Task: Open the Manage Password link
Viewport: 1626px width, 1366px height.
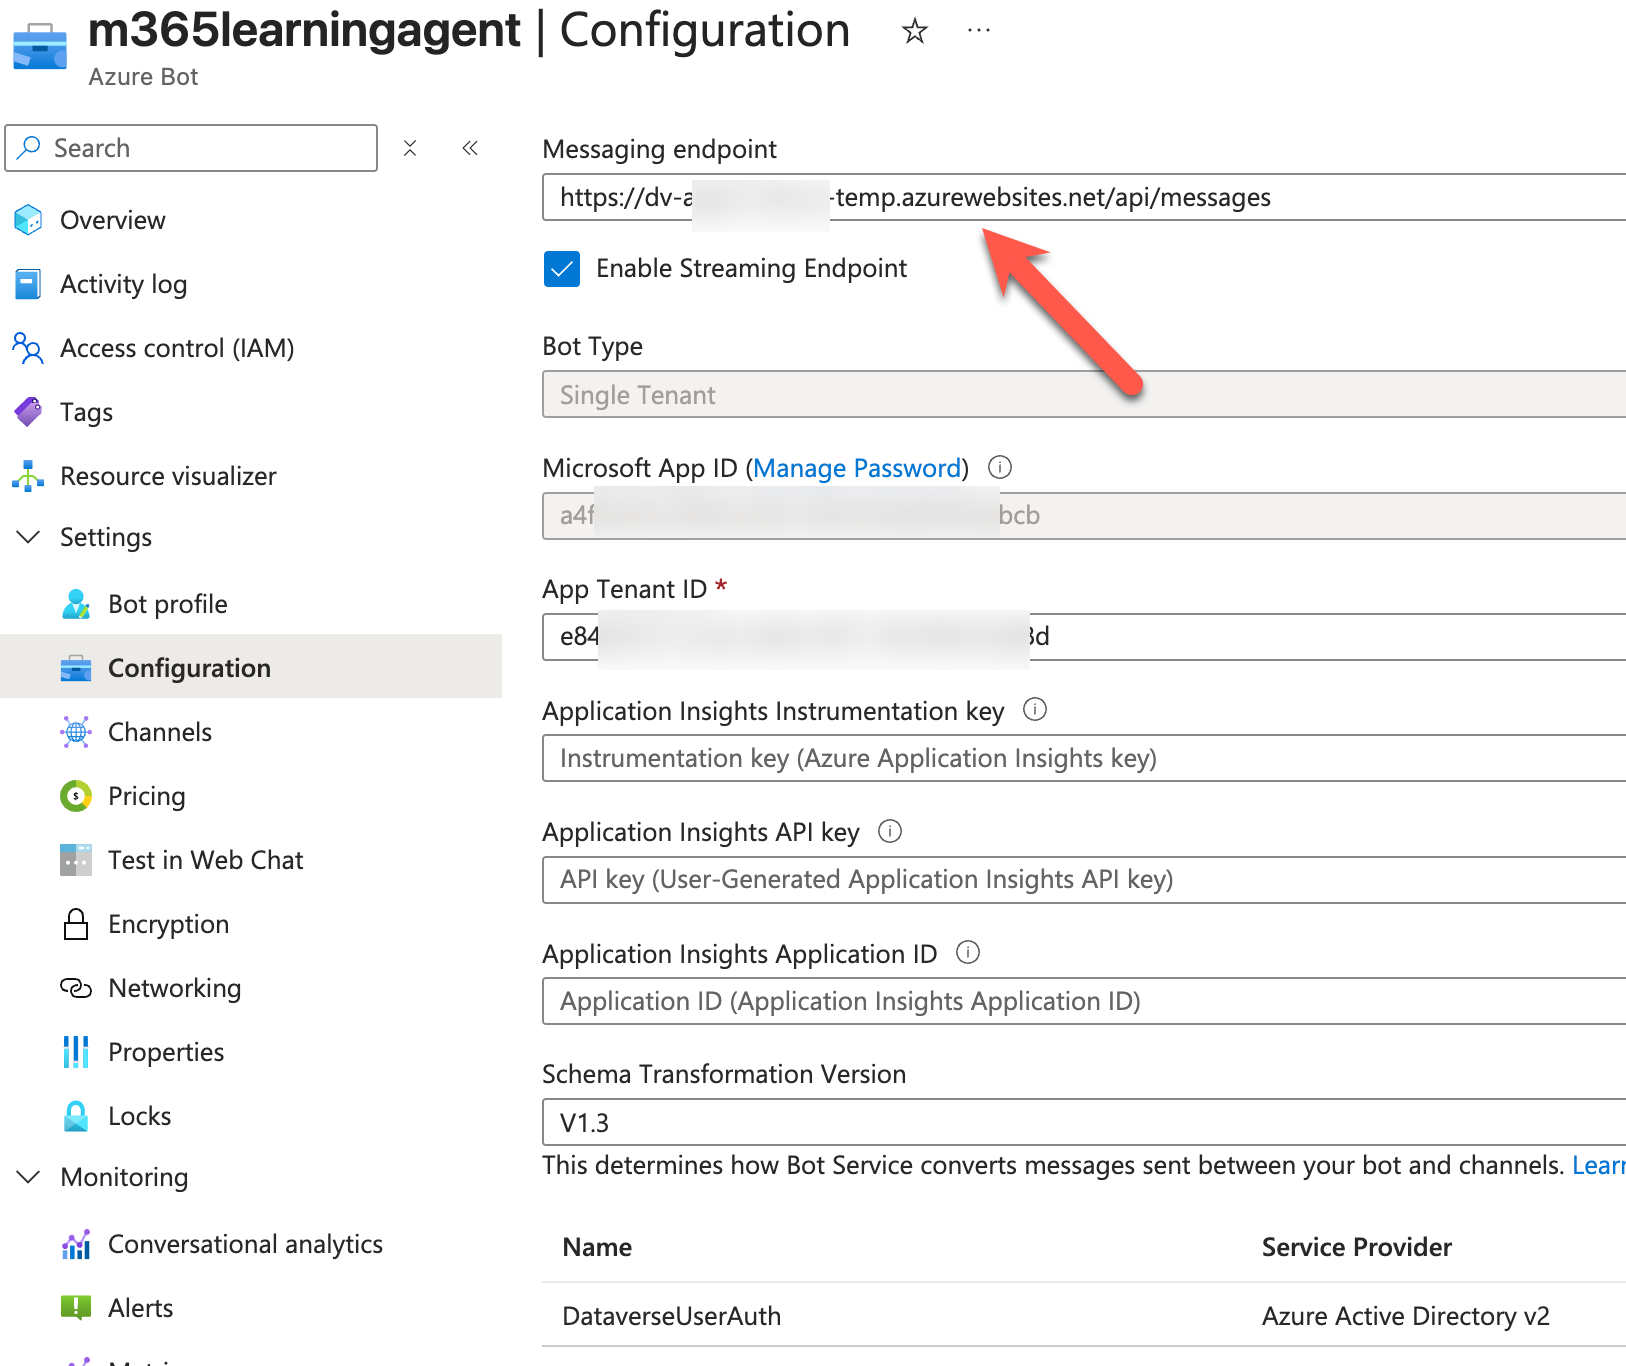Action: [857, 468]
